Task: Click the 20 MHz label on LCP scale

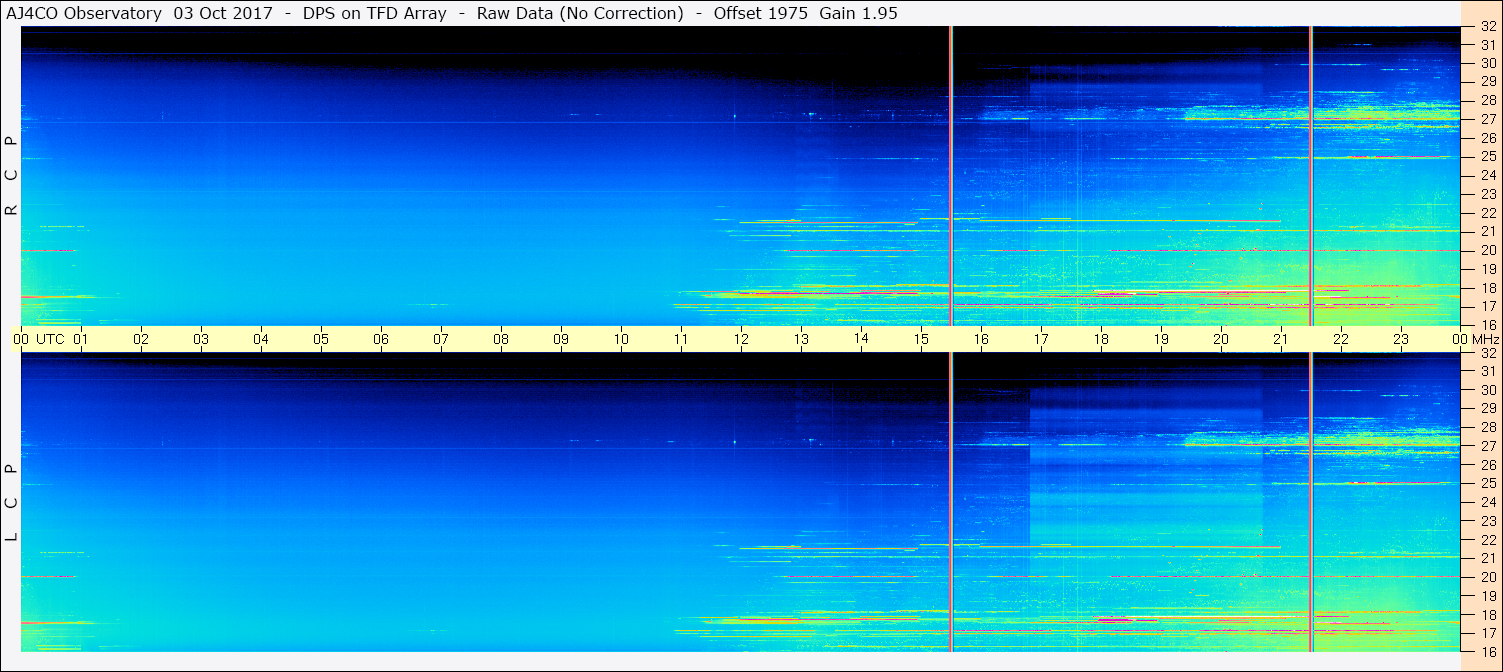Action: point(1487,577)
